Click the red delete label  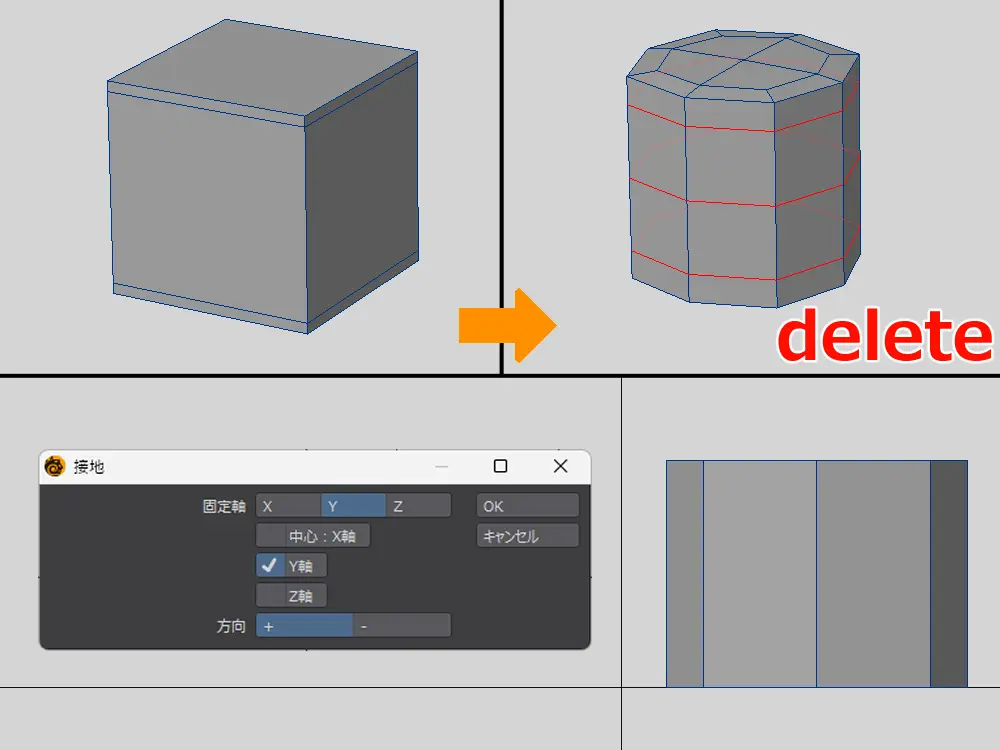click(x=885, y=338)
